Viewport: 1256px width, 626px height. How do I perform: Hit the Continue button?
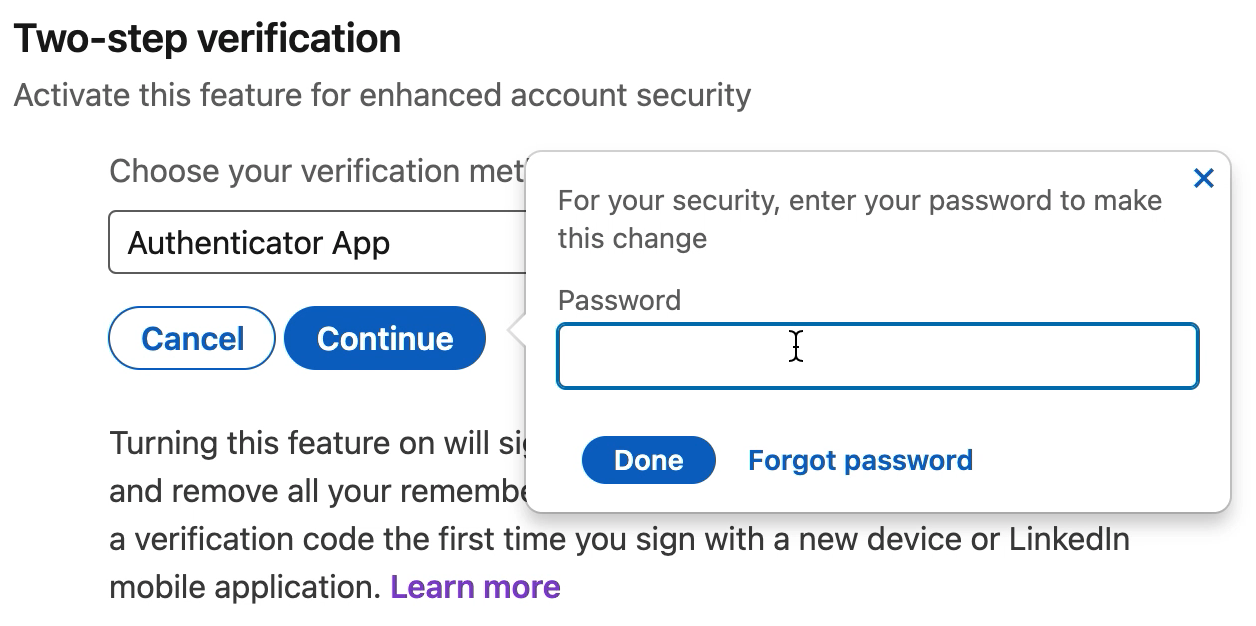tap(385, 339)
